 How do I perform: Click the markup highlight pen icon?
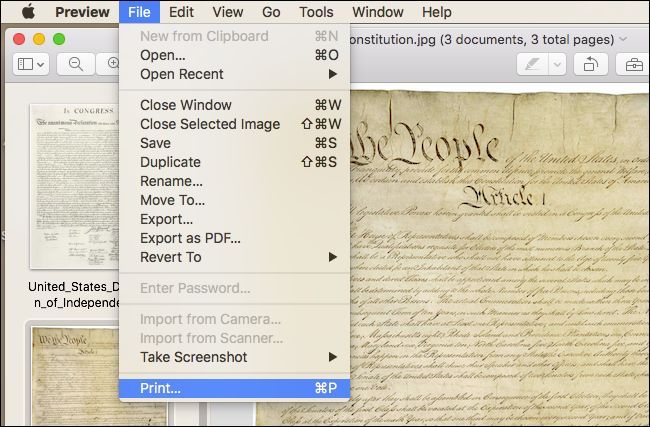(533, 64)
